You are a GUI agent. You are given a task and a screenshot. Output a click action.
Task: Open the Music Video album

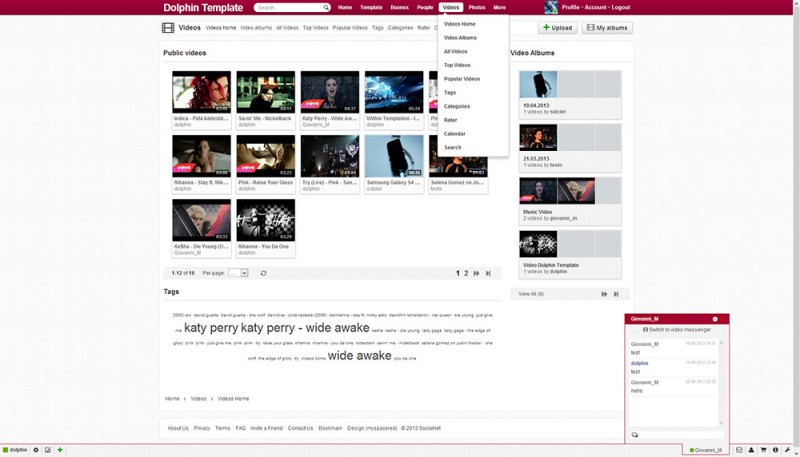coord(570,201)
